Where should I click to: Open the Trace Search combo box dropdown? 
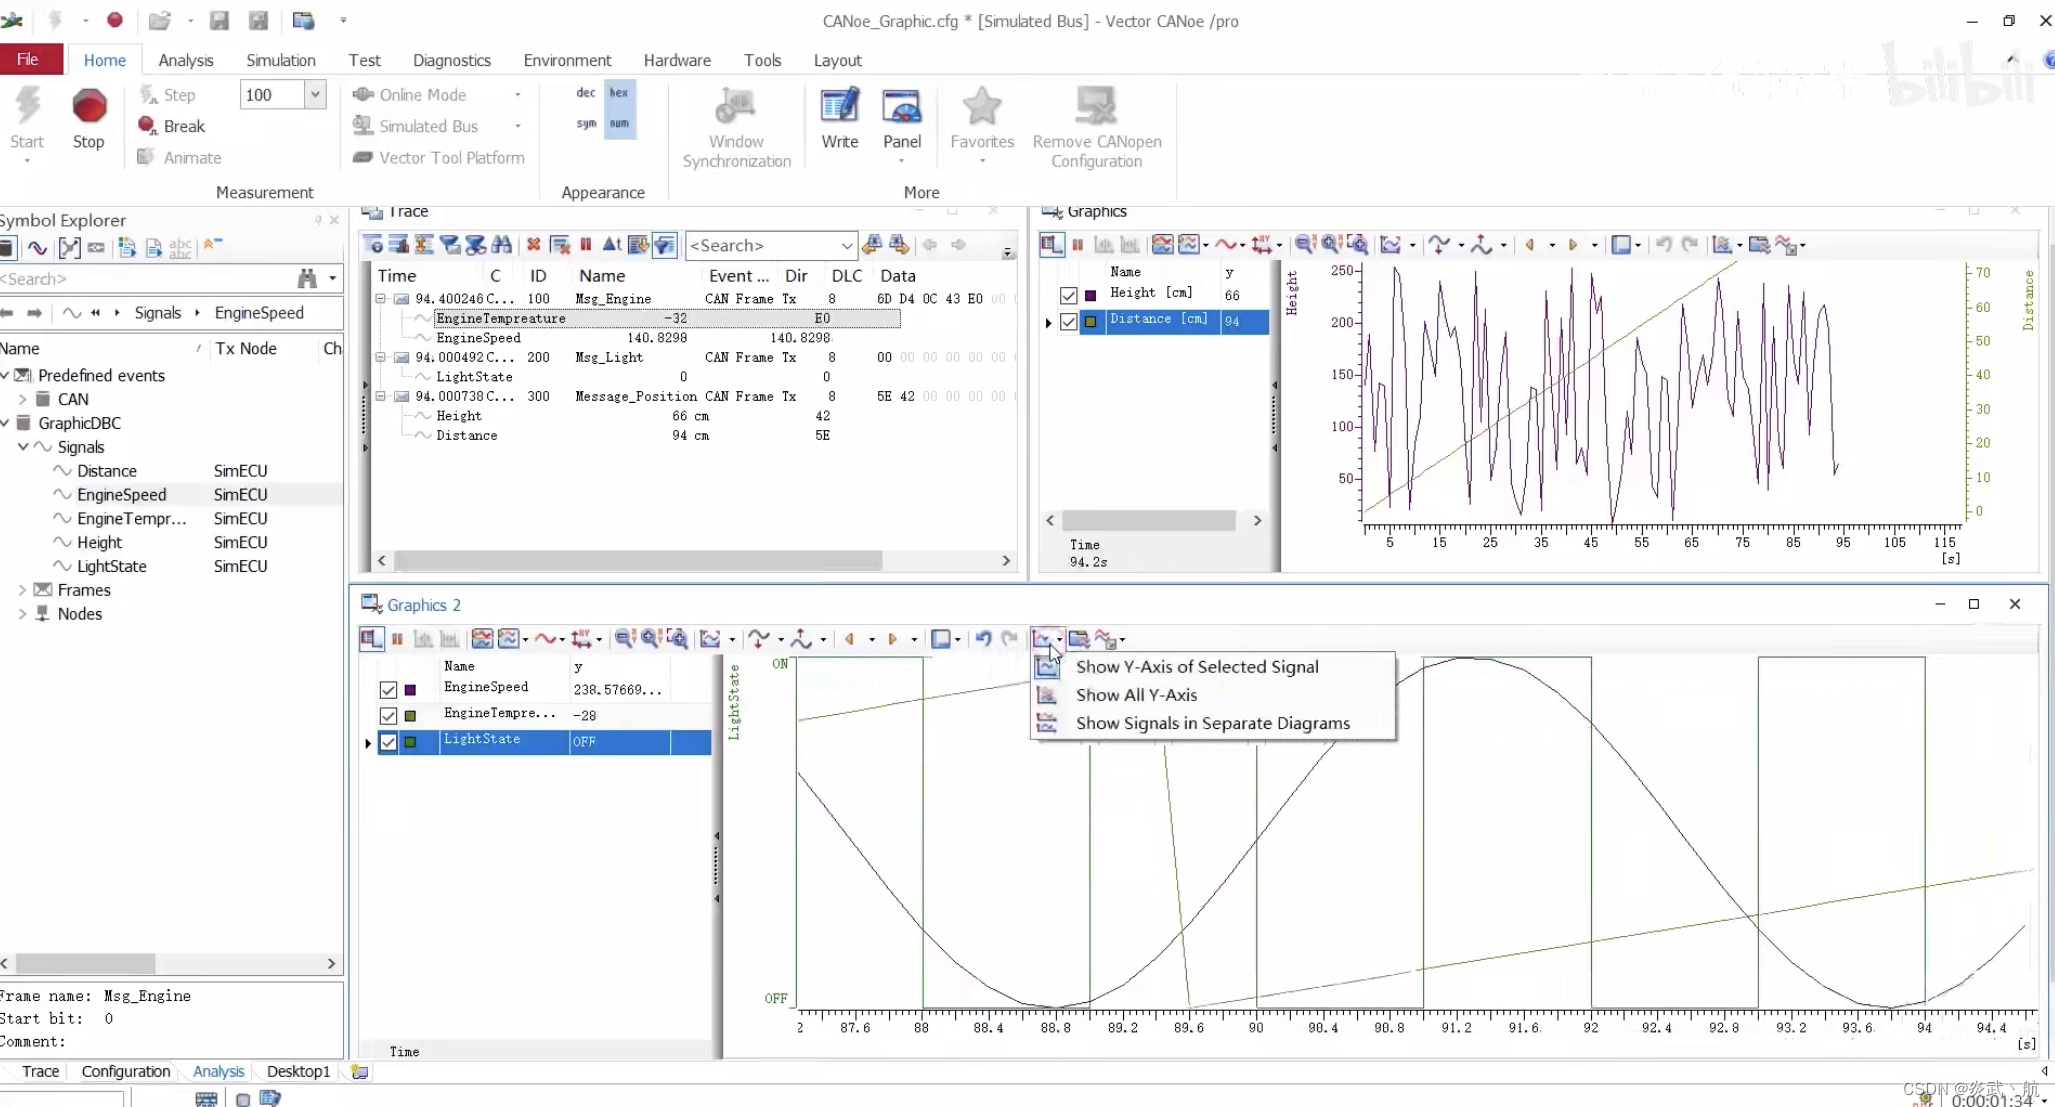click(846, 245)
